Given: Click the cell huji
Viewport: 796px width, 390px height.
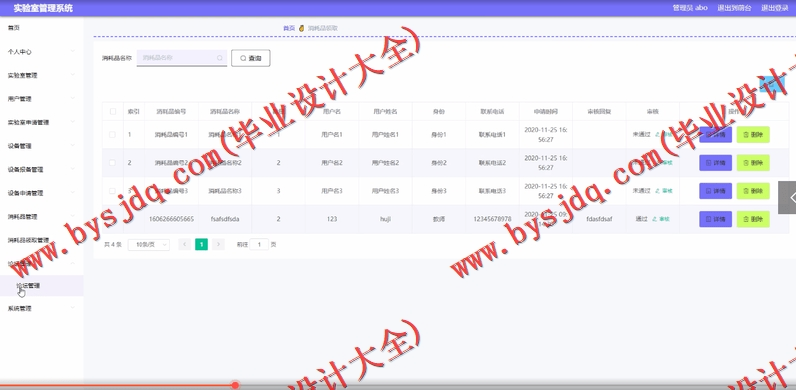Looking at the screenshot, I should coord(385,219).
